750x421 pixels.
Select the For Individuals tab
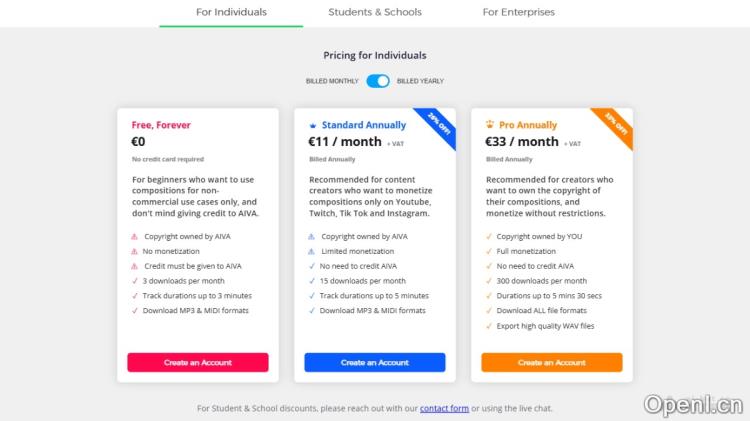click(231, 12)
